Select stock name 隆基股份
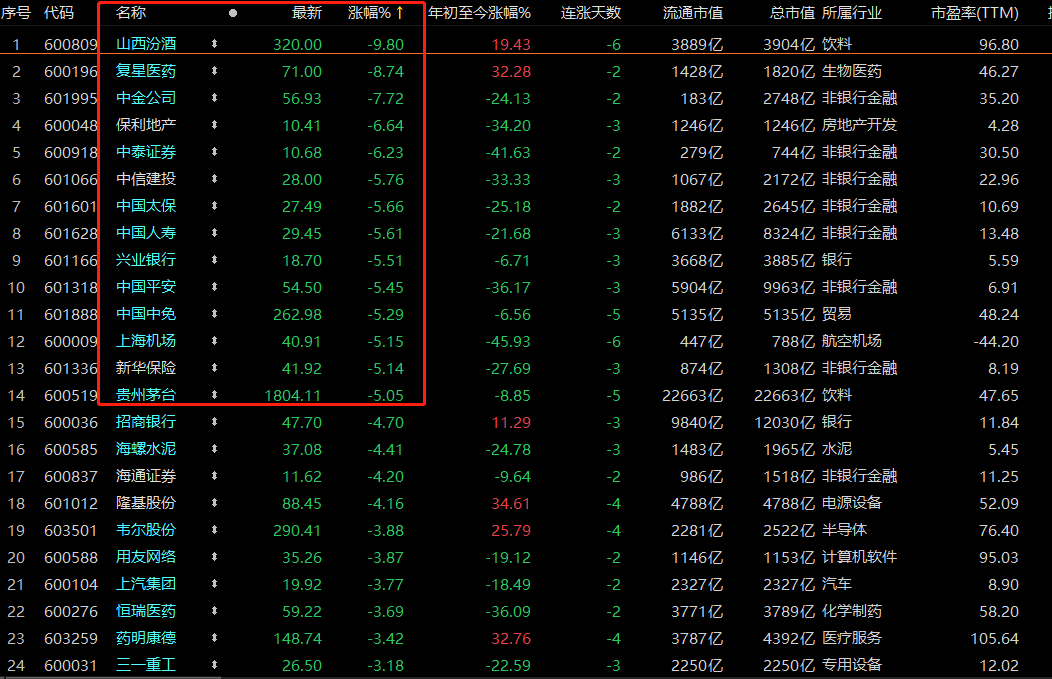 146,503
